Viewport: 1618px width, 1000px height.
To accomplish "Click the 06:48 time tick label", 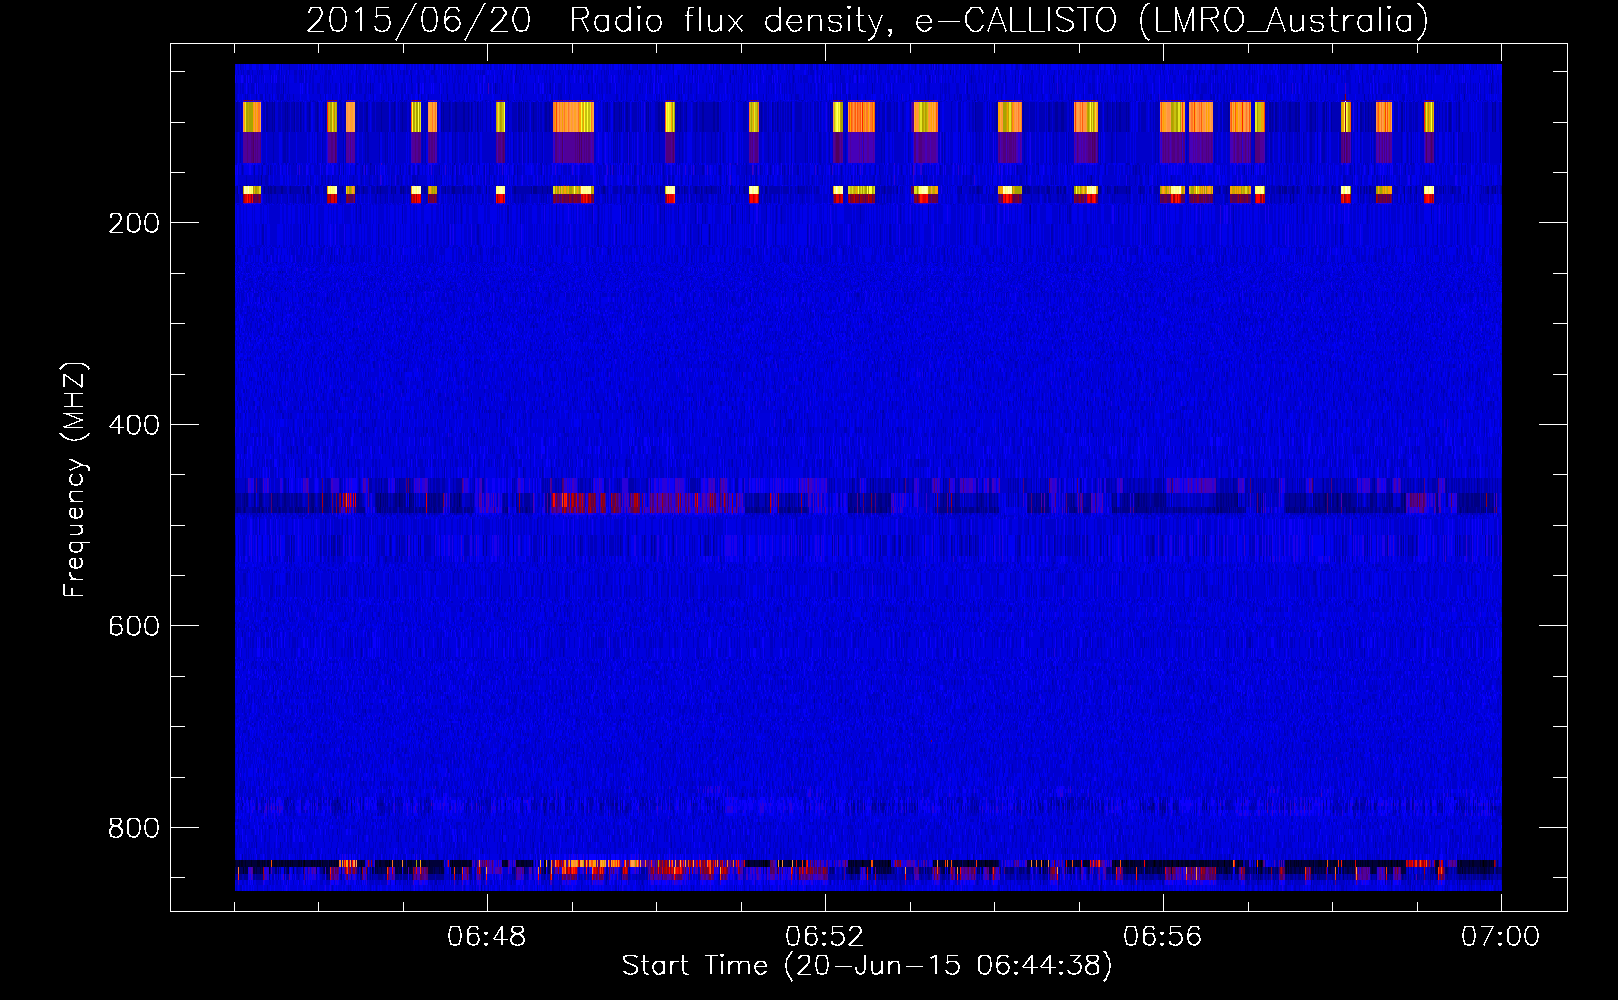I will [487, 937].
